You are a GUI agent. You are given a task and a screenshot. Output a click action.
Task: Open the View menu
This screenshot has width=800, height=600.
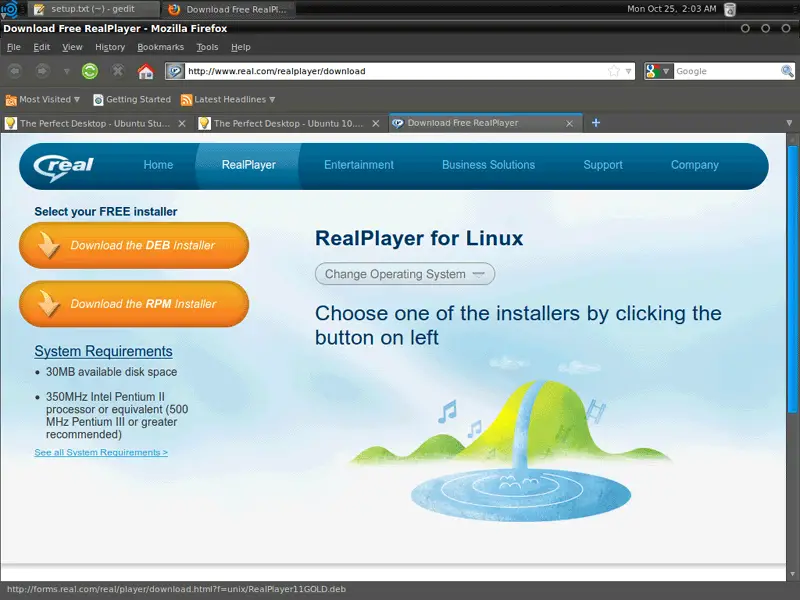pos(72,47)
